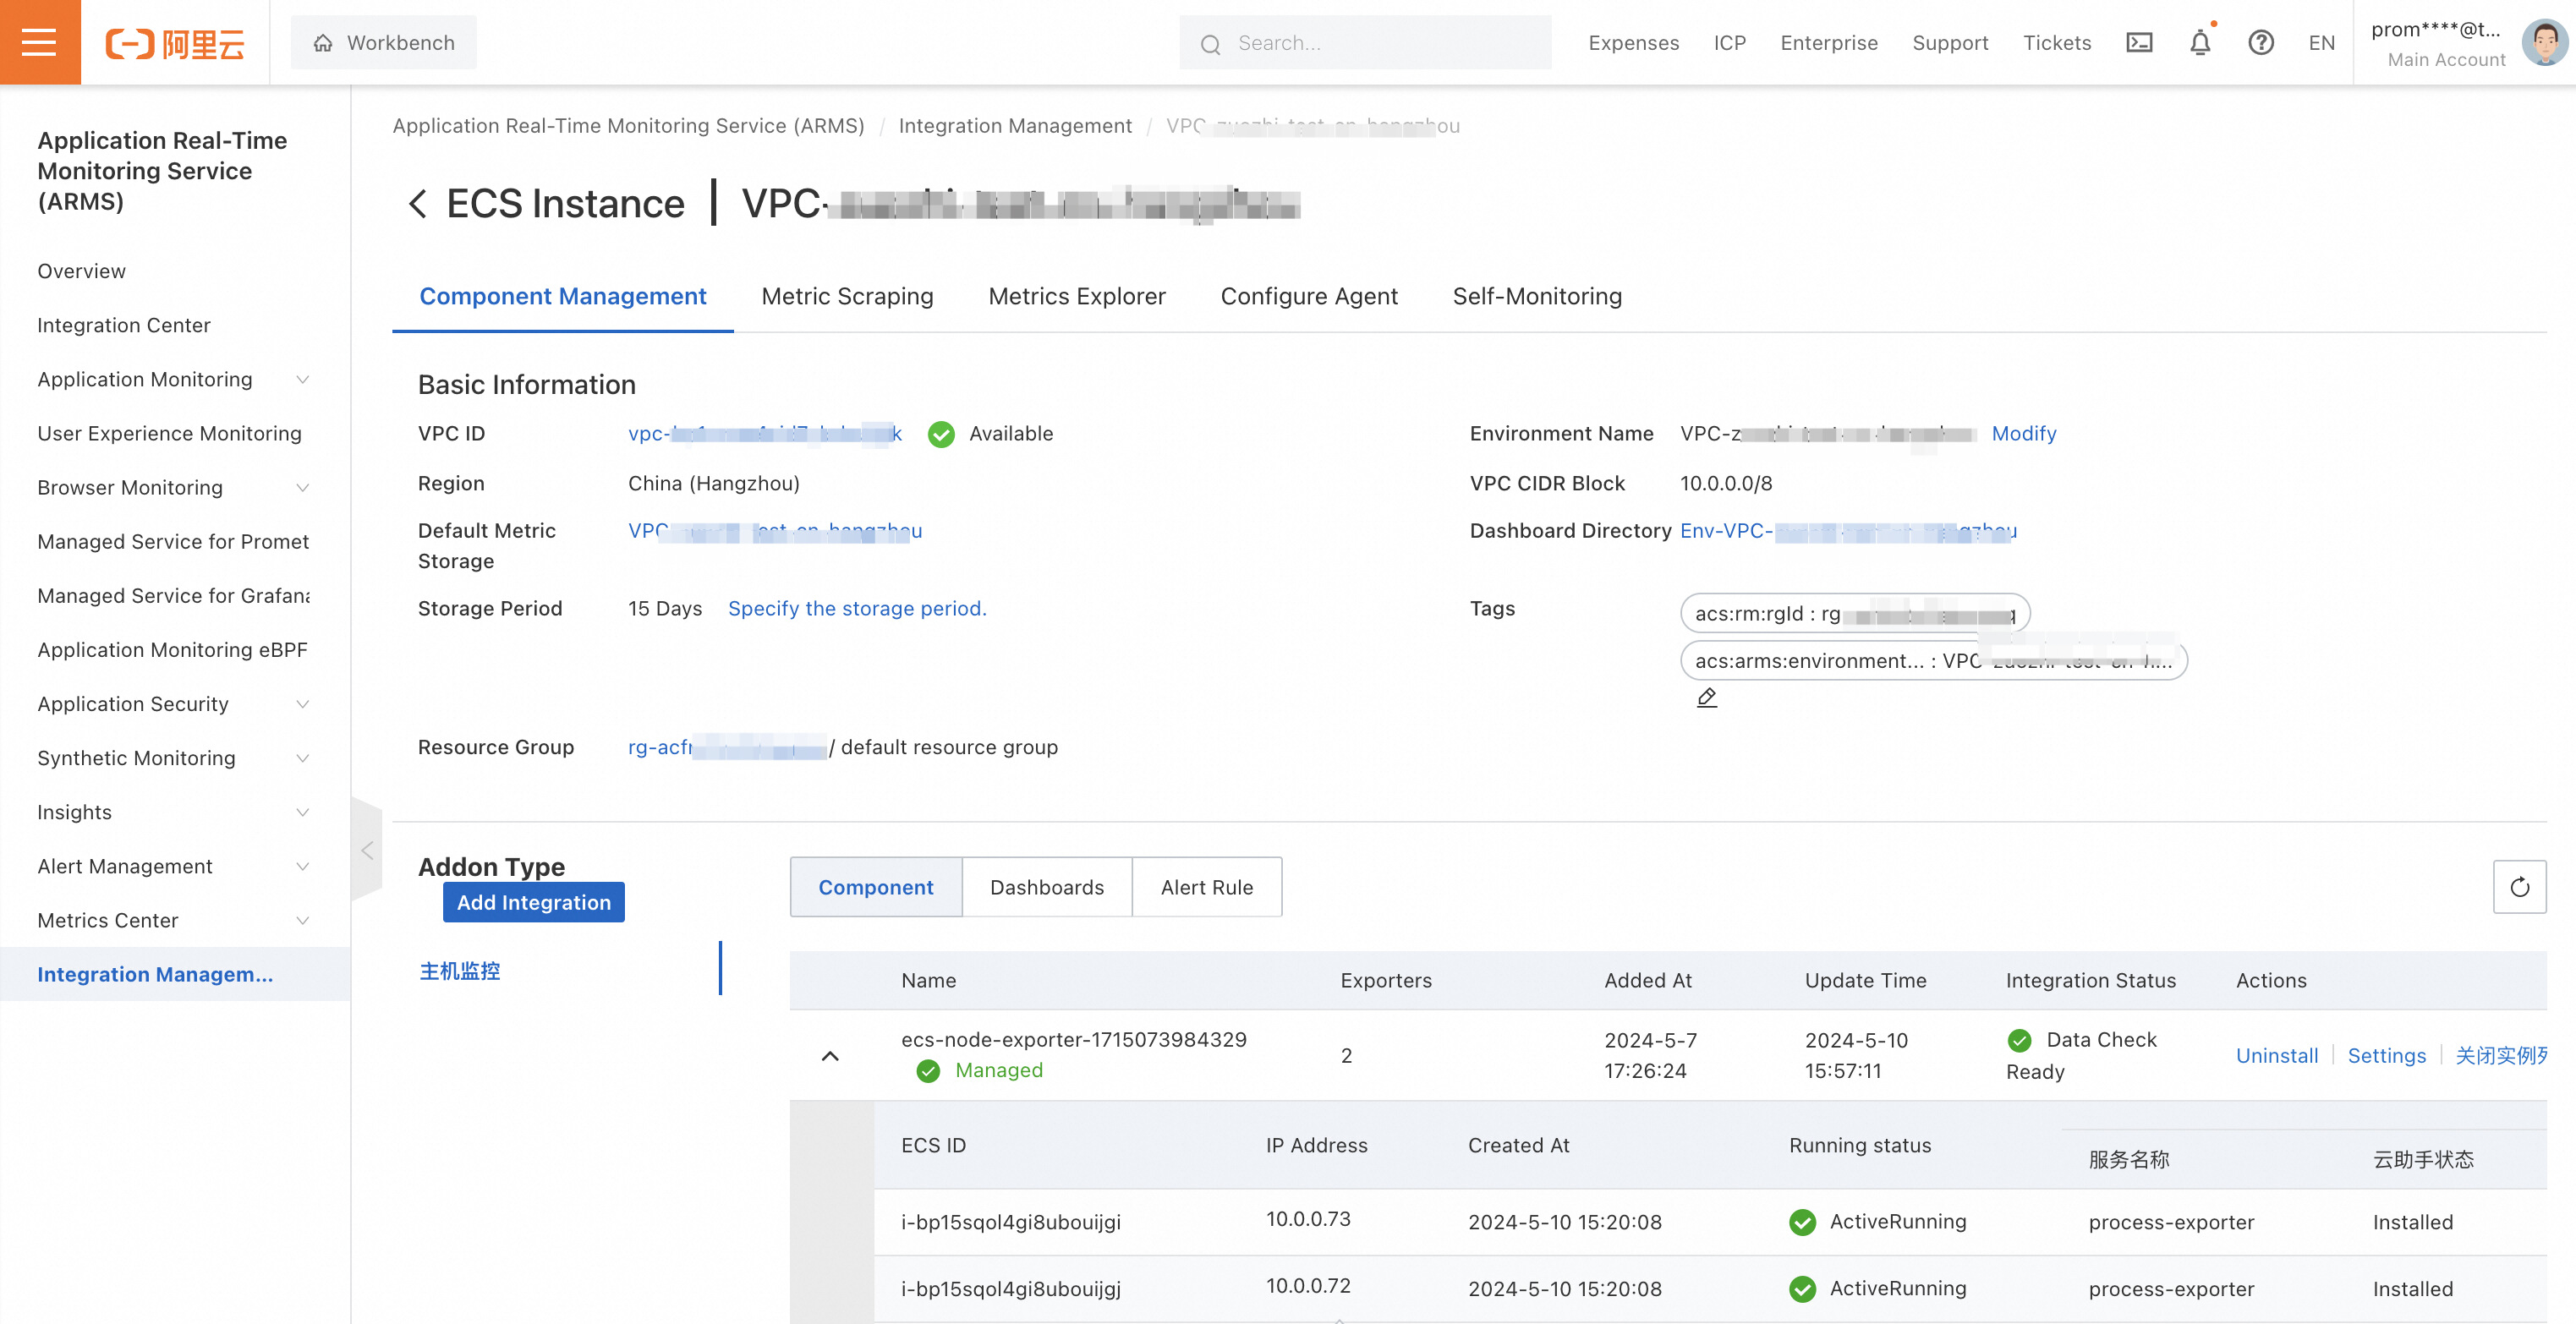Go back using the ECS Instance arrow
The width and height of the screenshot is (2576, 1324).
point(418,204)
